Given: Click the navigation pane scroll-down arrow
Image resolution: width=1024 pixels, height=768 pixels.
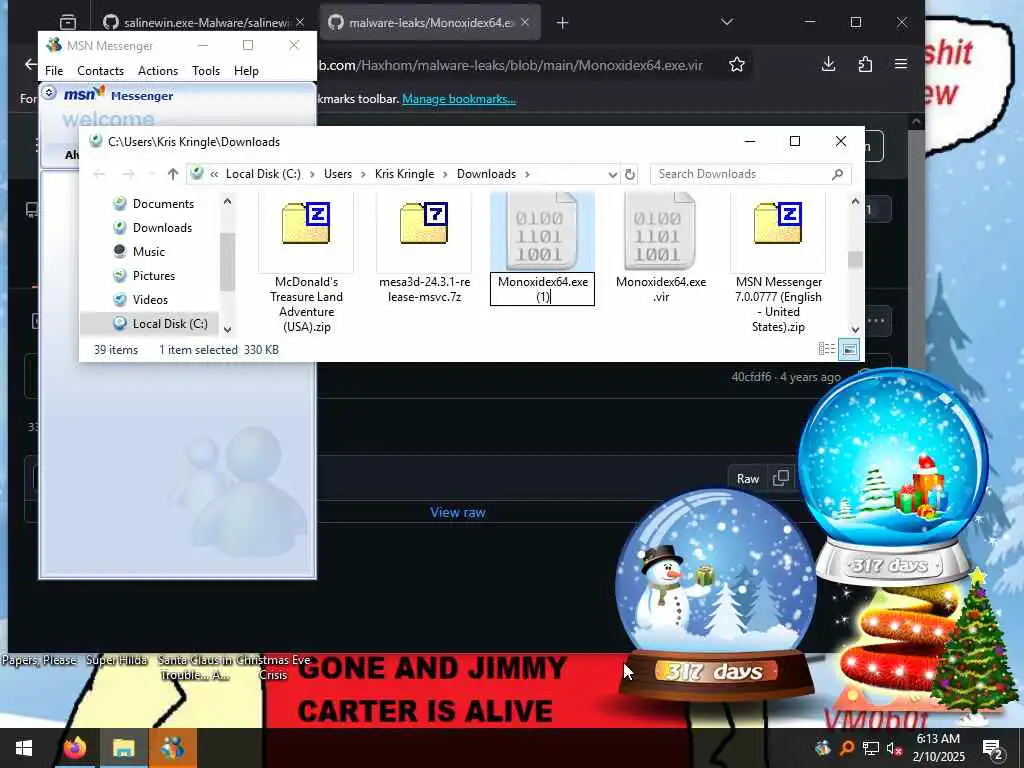Looking at the screenshot, I should coord(227,330).
